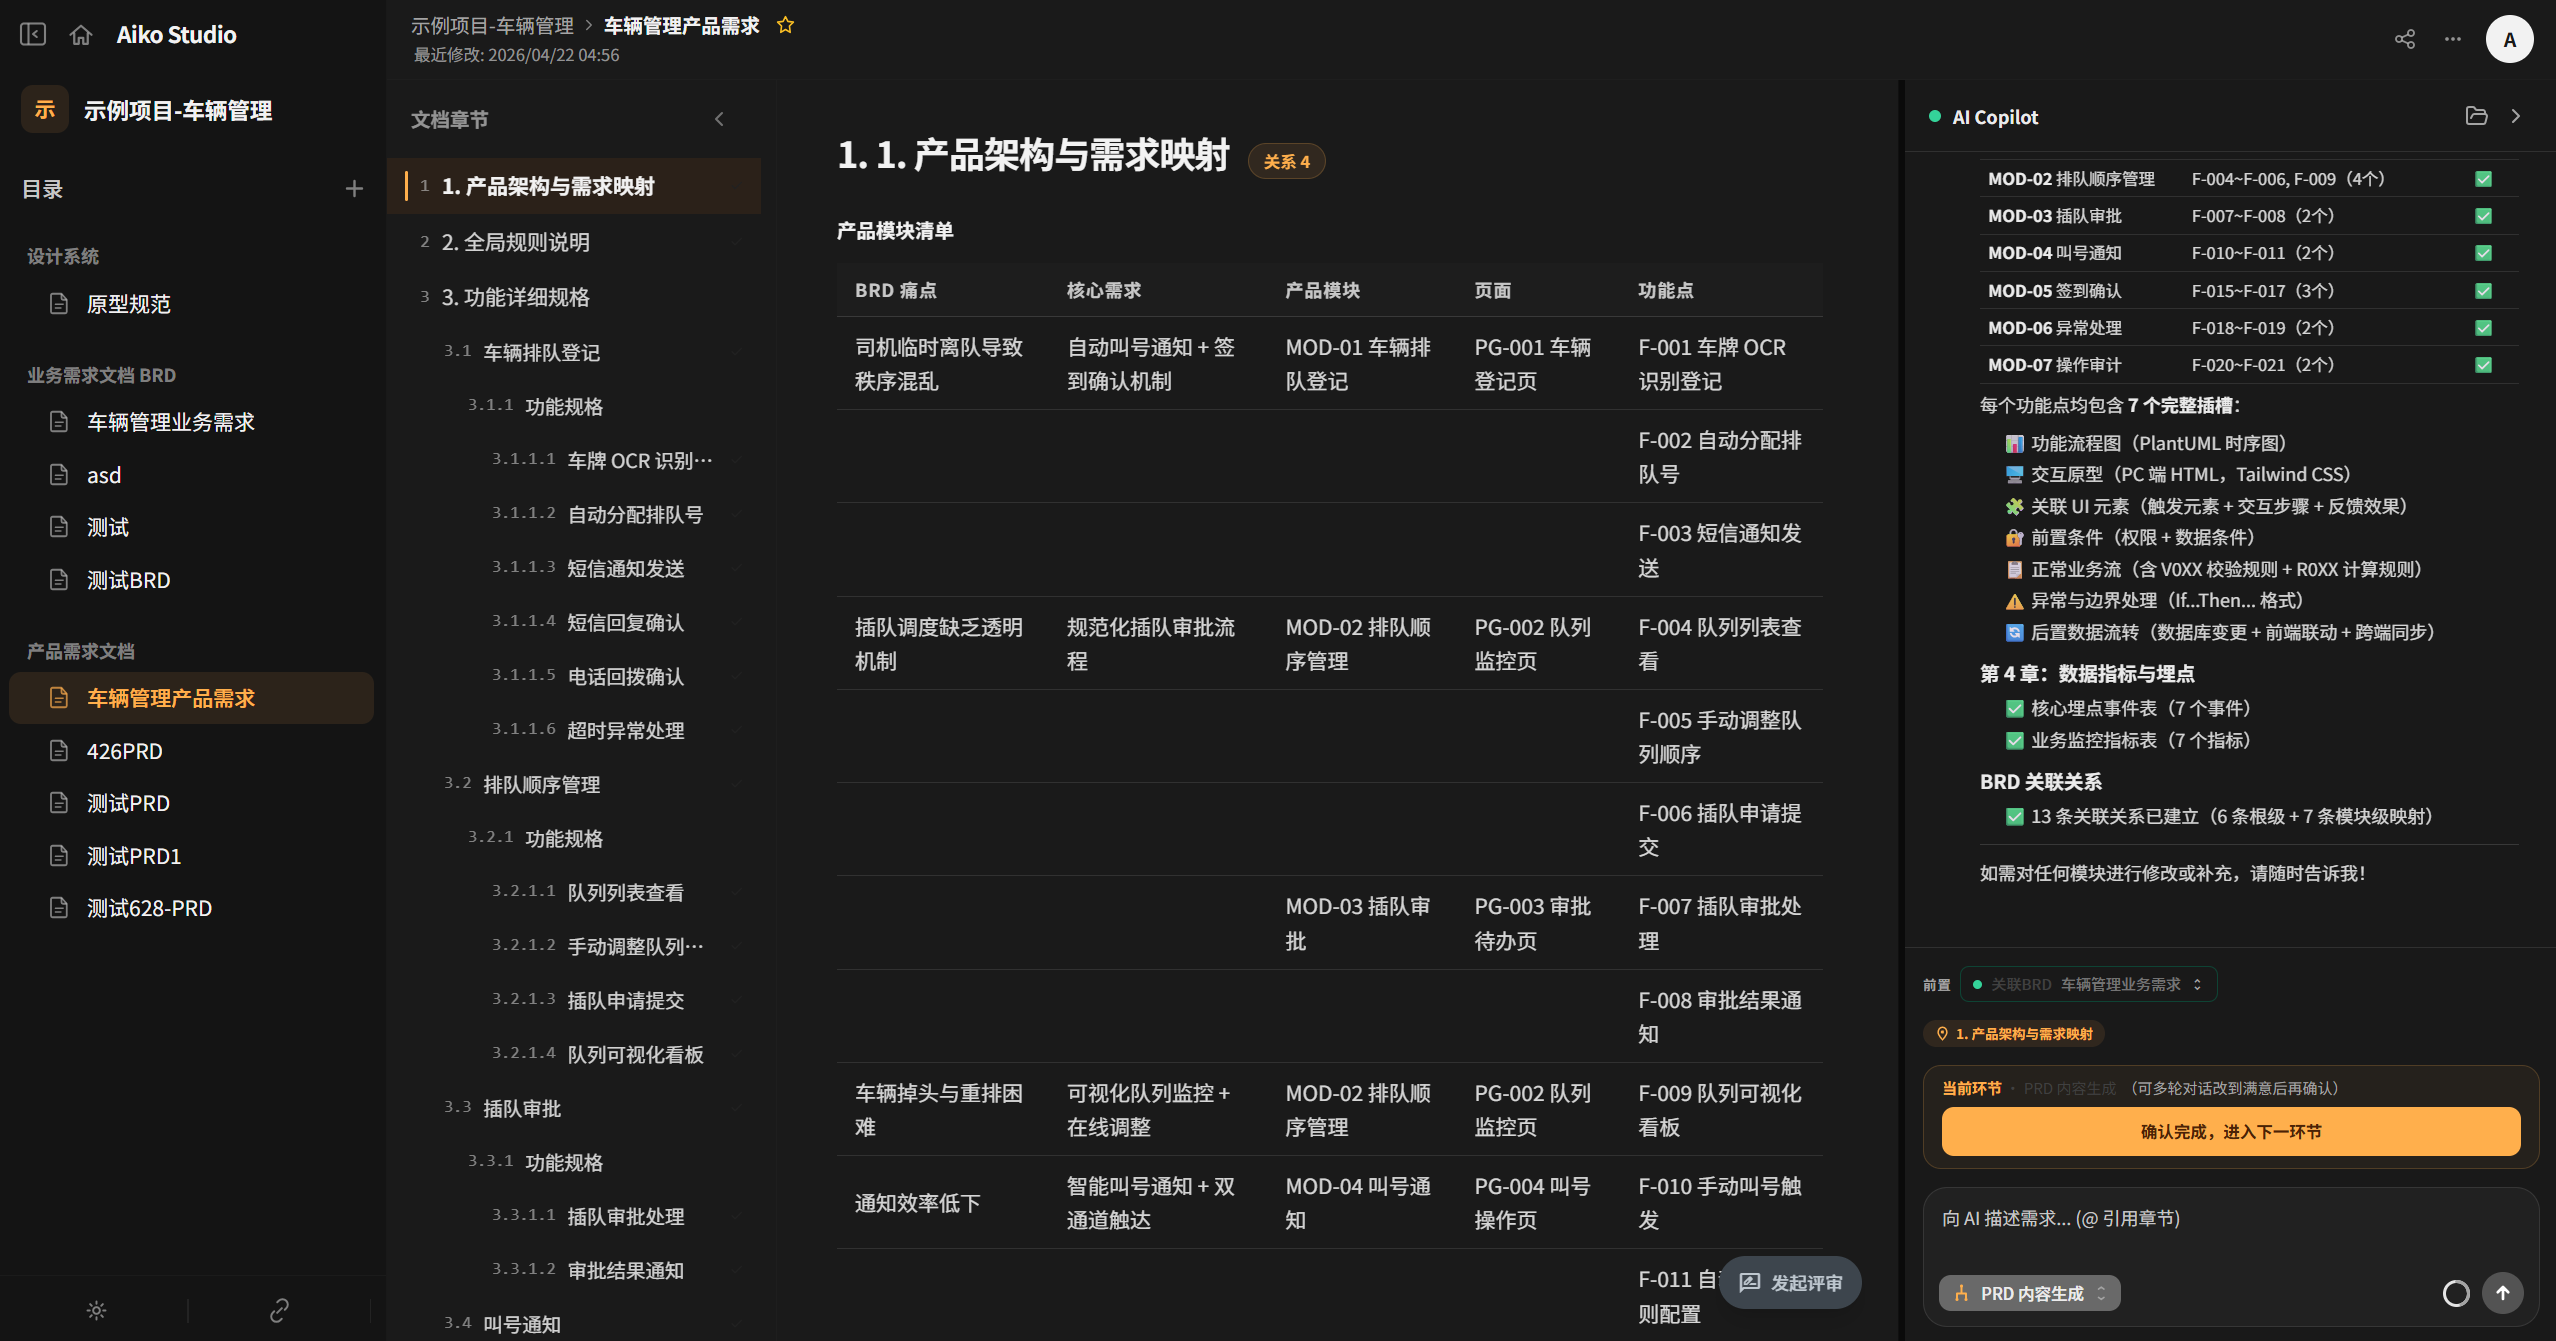Toggle MOD-05 签到确认 checkbox
The image size is (2556, 1341).
click(x=2483, y=291)
